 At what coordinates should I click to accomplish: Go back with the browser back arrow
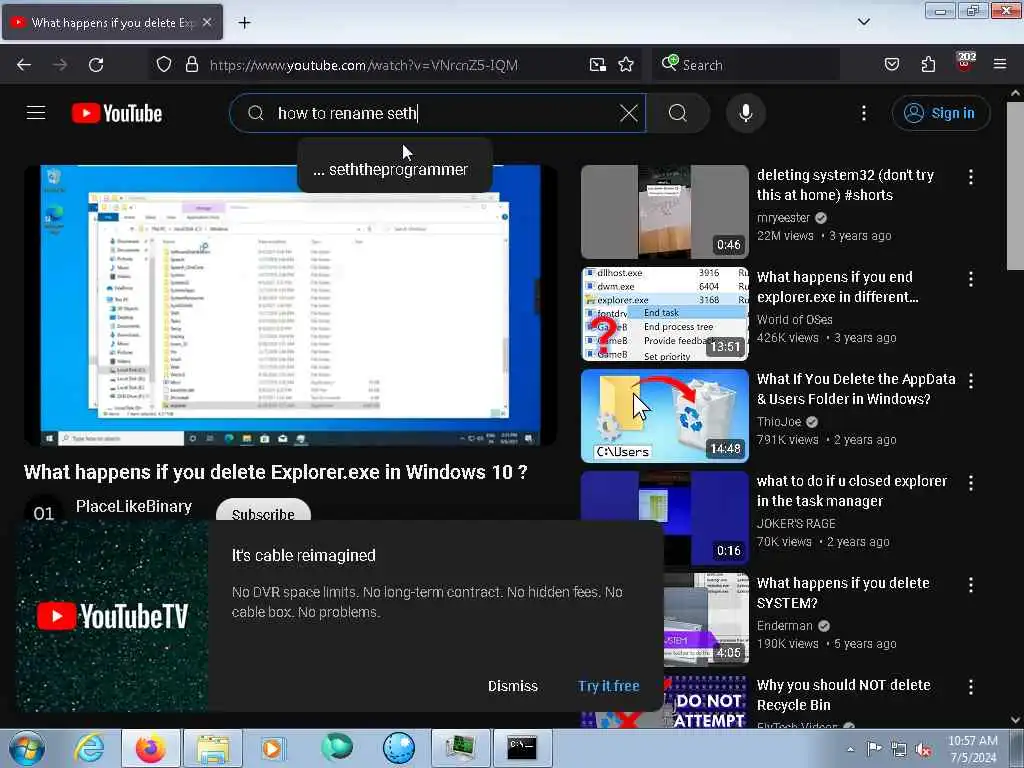click(24, 65)
